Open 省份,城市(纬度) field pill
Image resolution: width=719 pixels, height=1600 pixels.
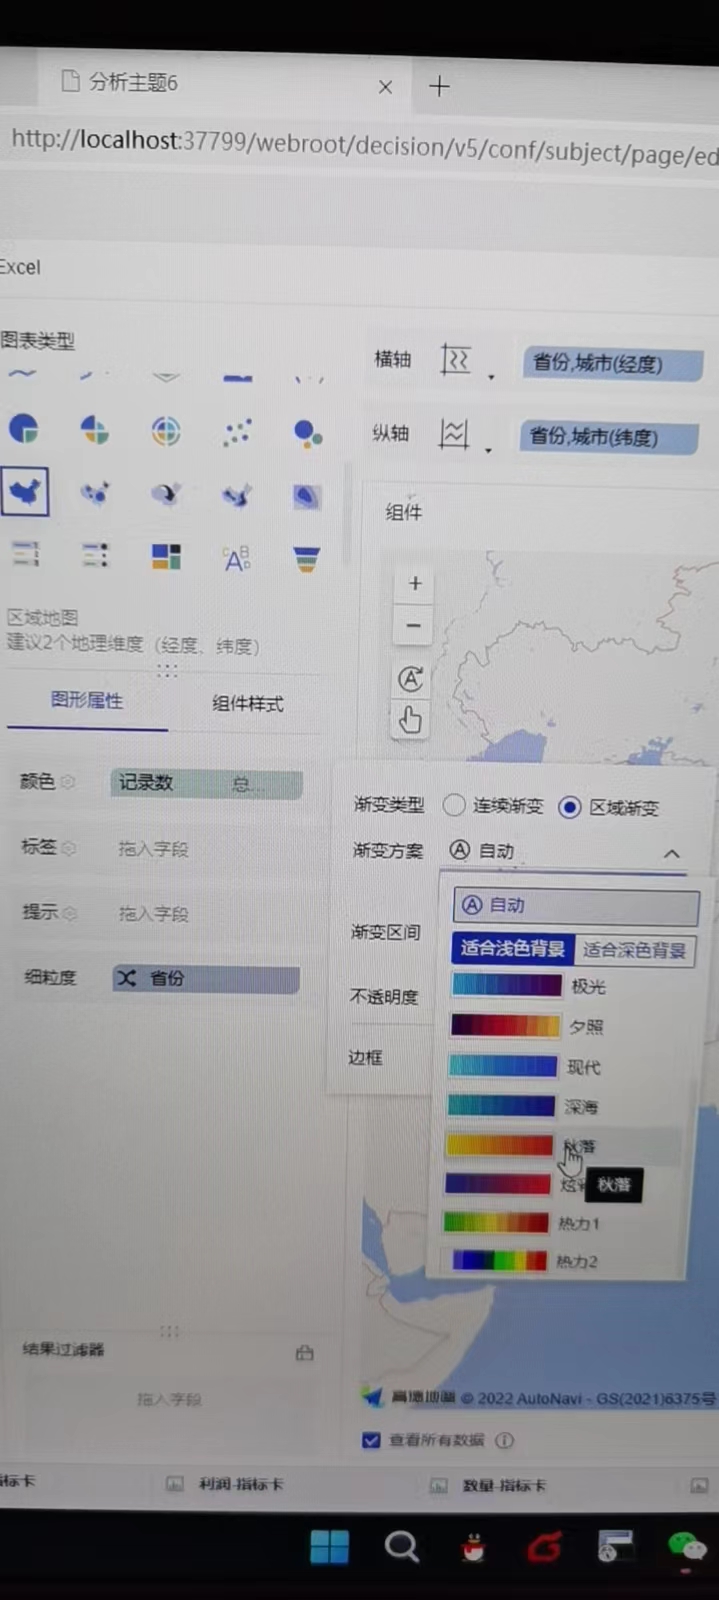point(608,437)
